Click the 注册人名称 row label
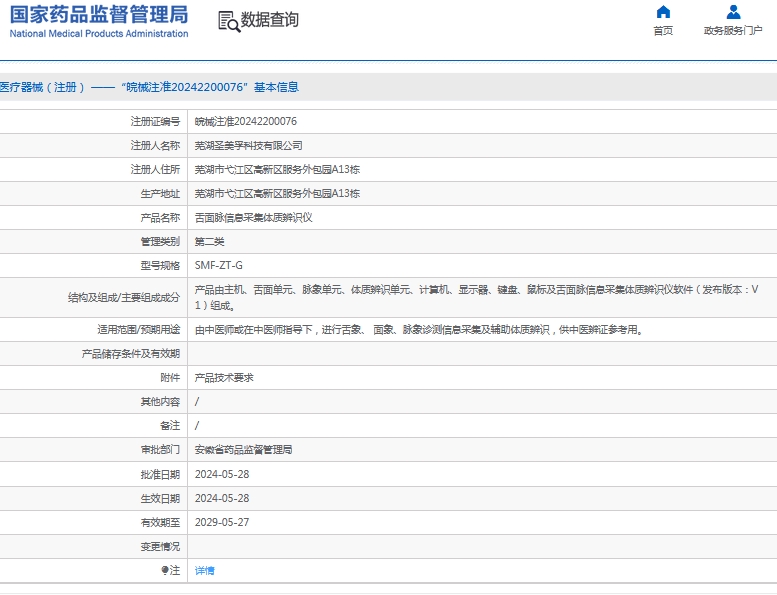777x595 pixels. coord(155,146)
